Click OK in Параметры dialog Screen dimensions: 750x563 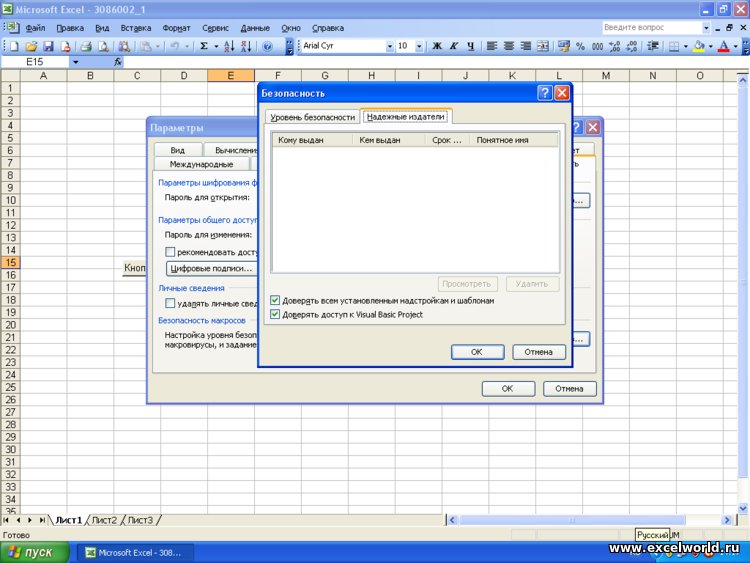coord(507,388)
